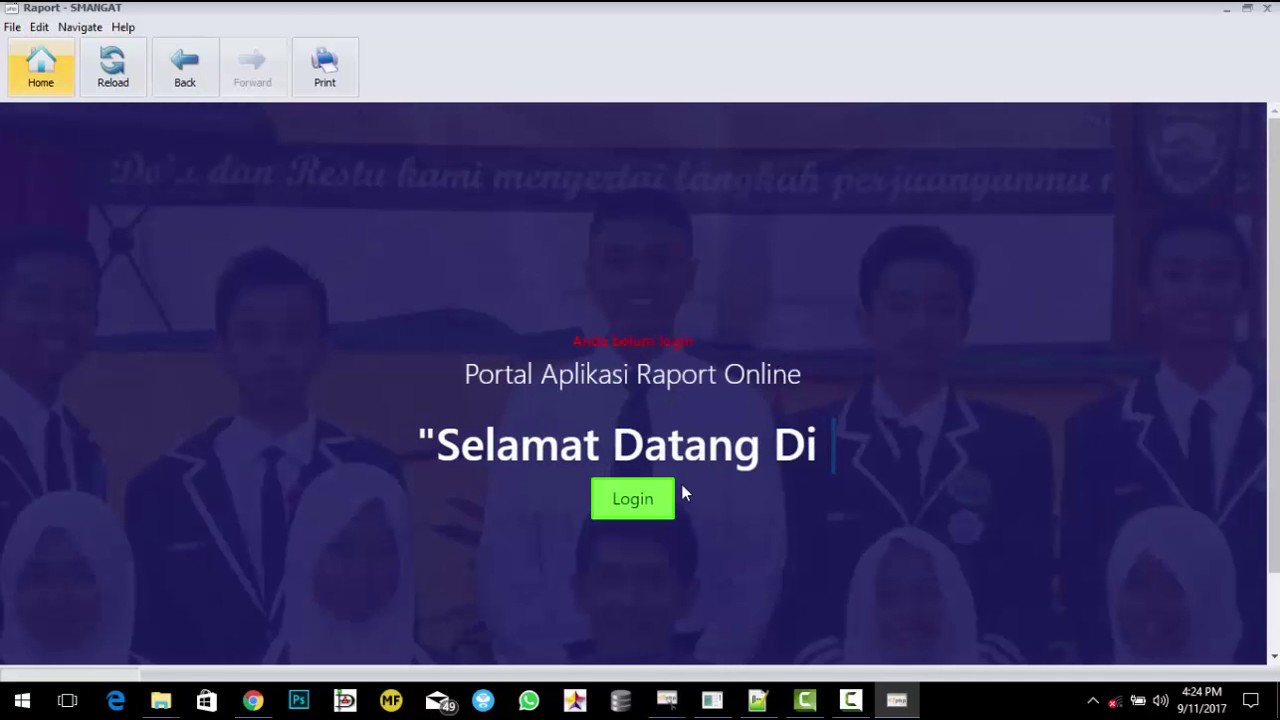Open the volume control in the tray
Screen dimensions: 1280x720
coord(1160,701)
